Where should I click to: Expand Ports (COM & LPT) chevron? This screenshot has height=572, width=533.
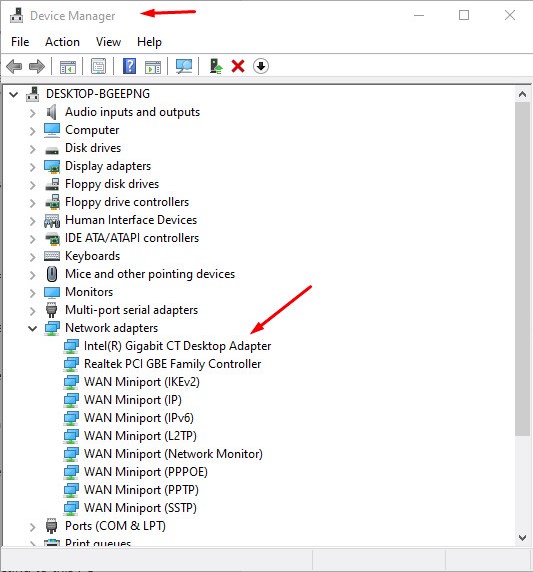tap(32, 527)
